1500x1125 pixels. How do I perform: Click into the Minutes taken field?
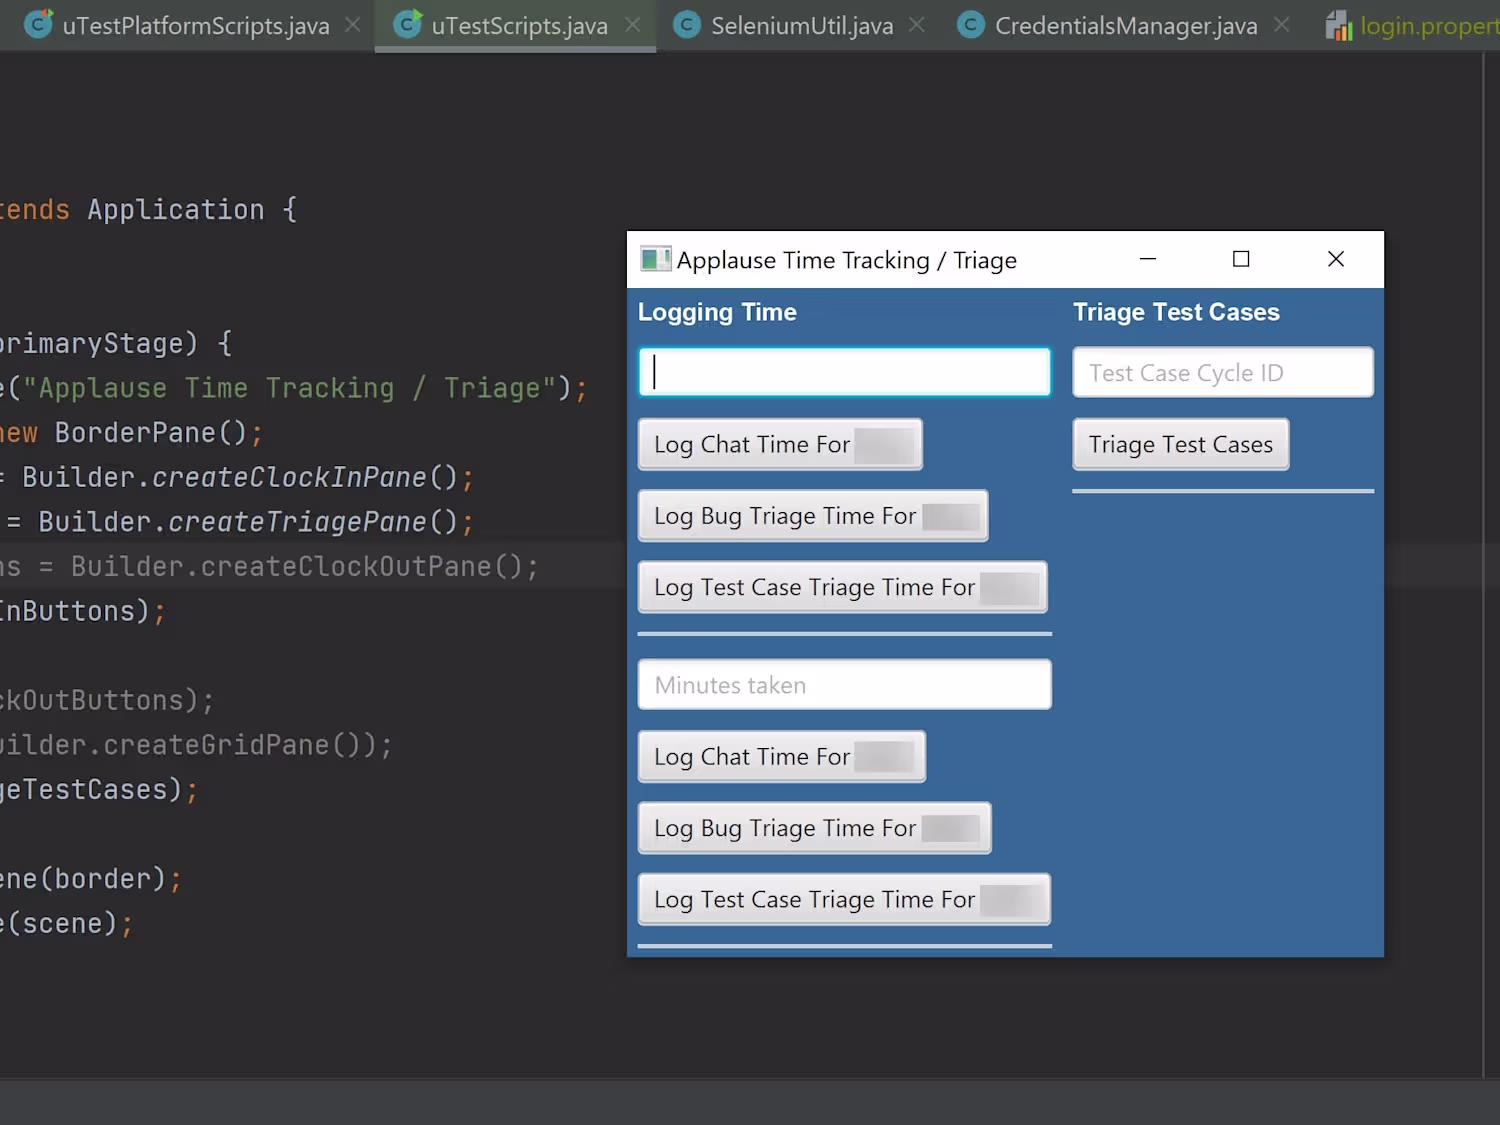click(845, 685)
